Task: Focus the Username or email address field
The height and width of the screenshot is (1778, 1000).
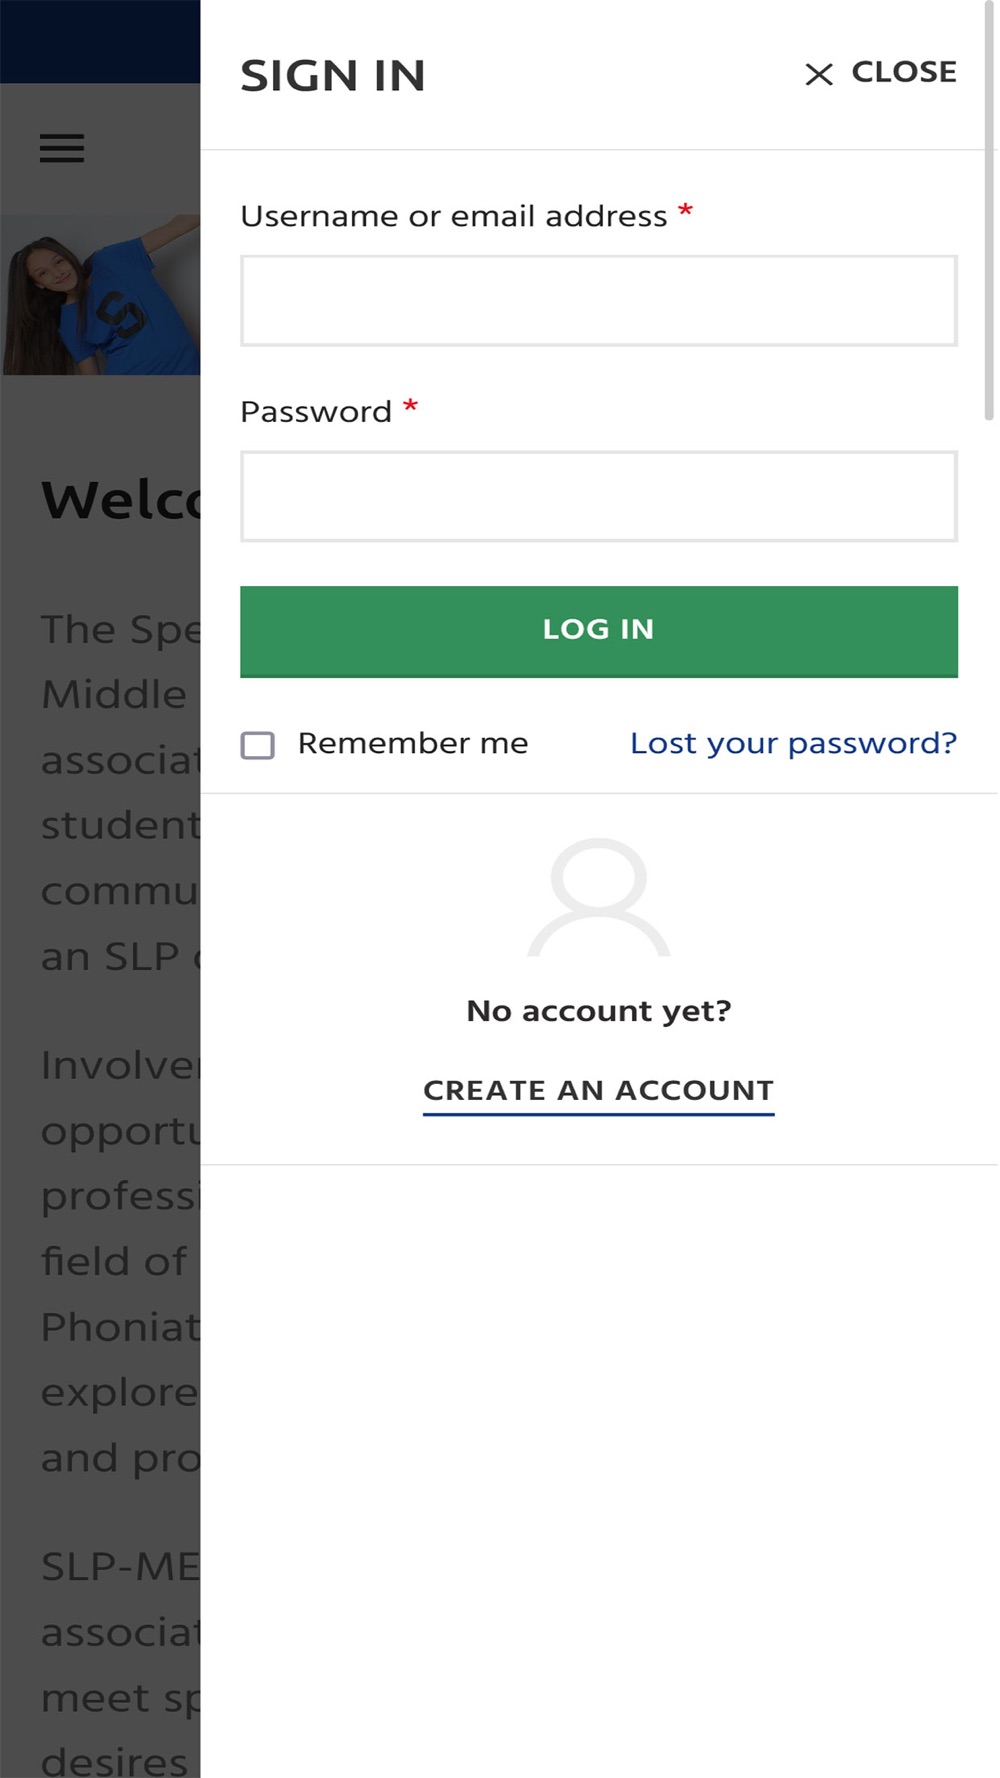Action: point(599,301)
